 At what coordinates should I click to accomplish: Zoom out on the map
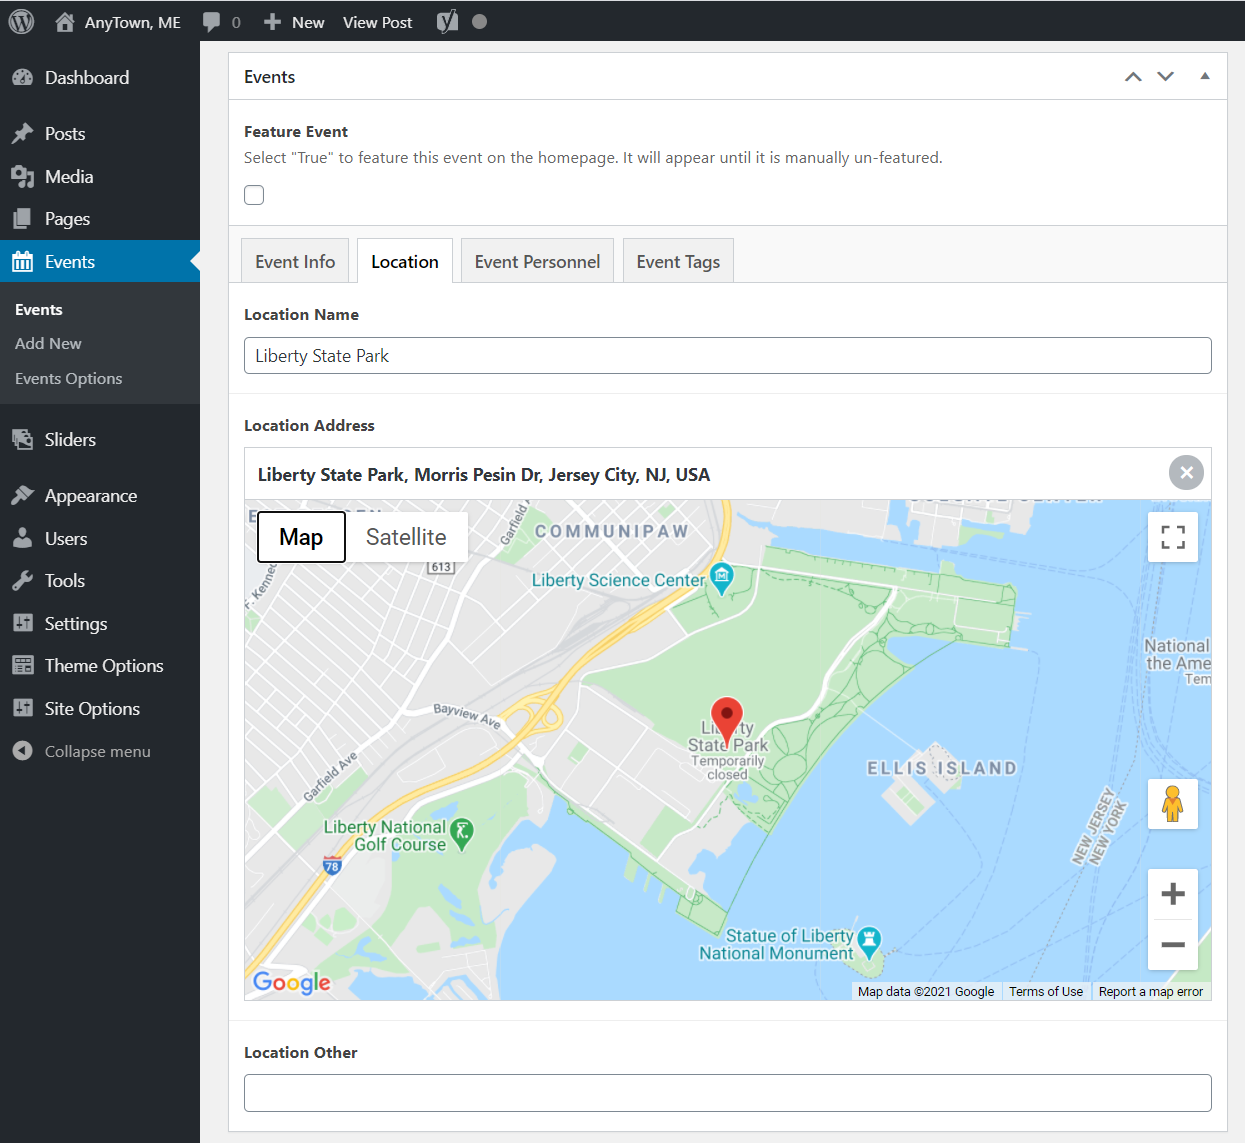click(1173, 945)
